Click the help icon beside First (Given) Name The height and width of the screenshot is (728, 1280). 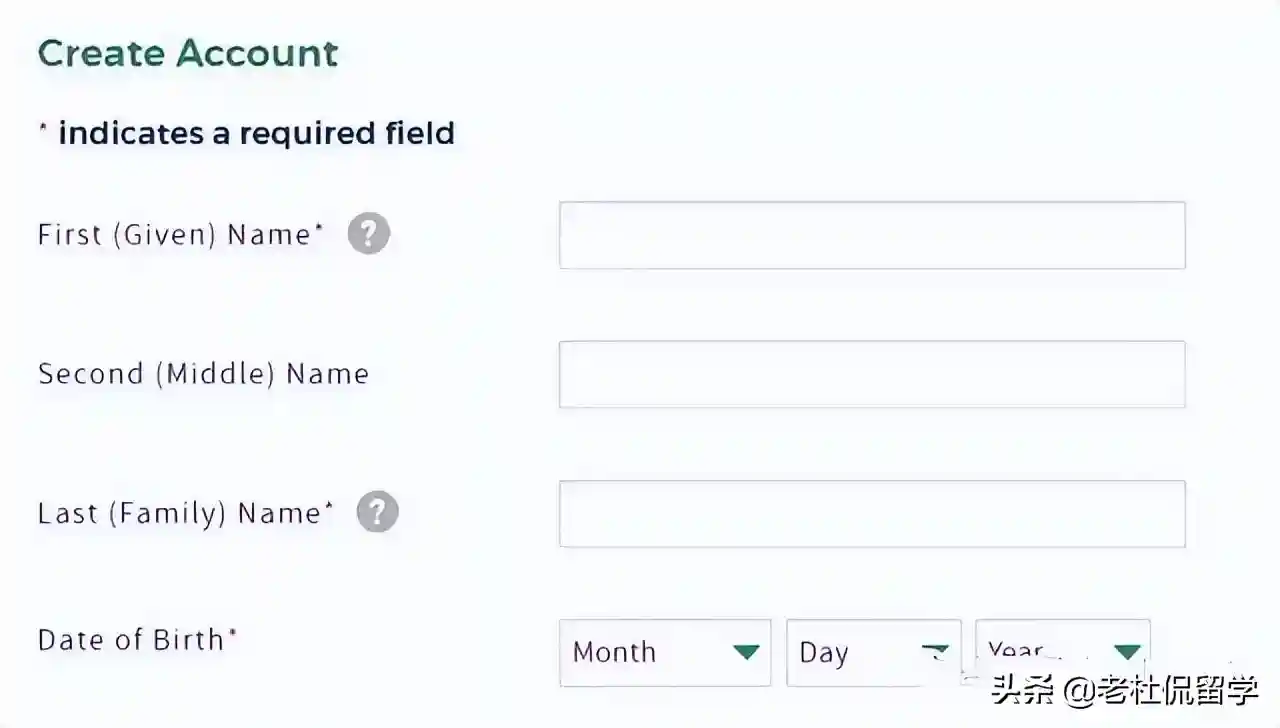[368, 234]
